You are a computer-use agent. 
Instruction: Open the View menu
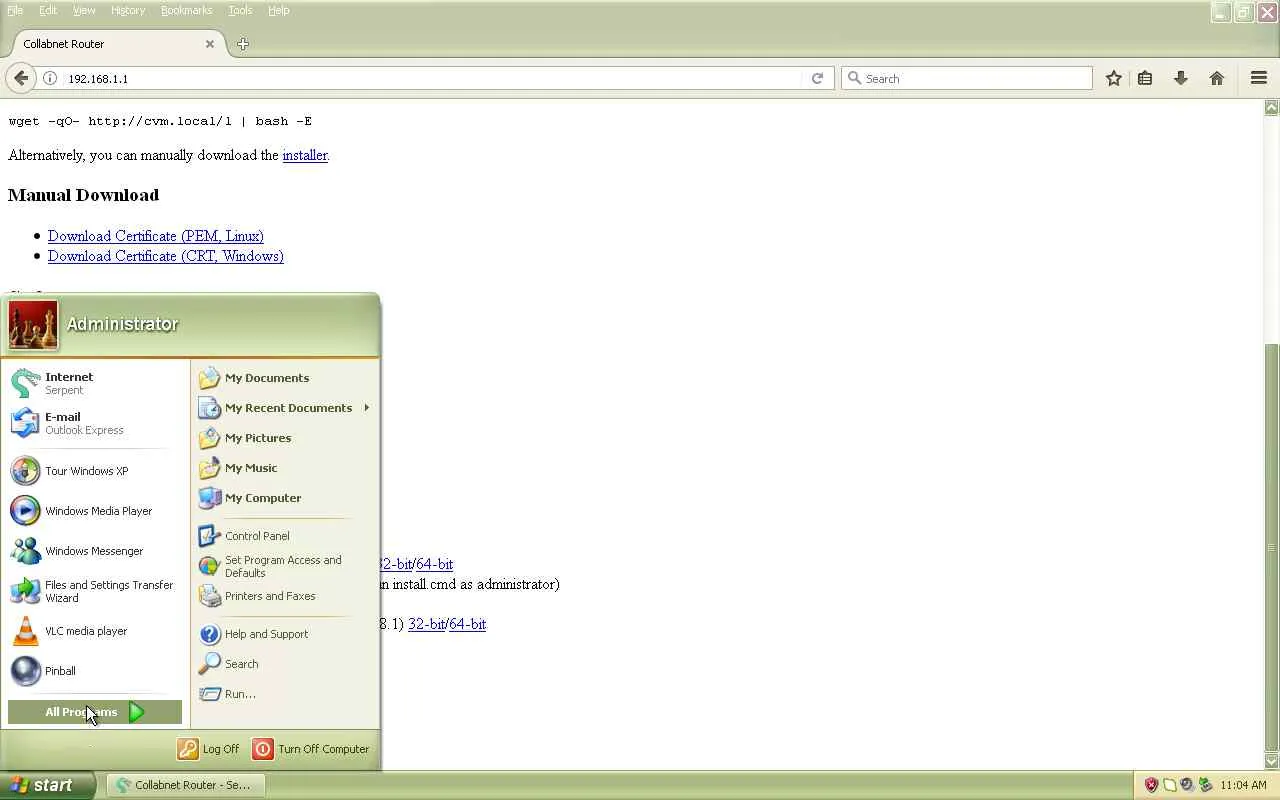point(84,10)
